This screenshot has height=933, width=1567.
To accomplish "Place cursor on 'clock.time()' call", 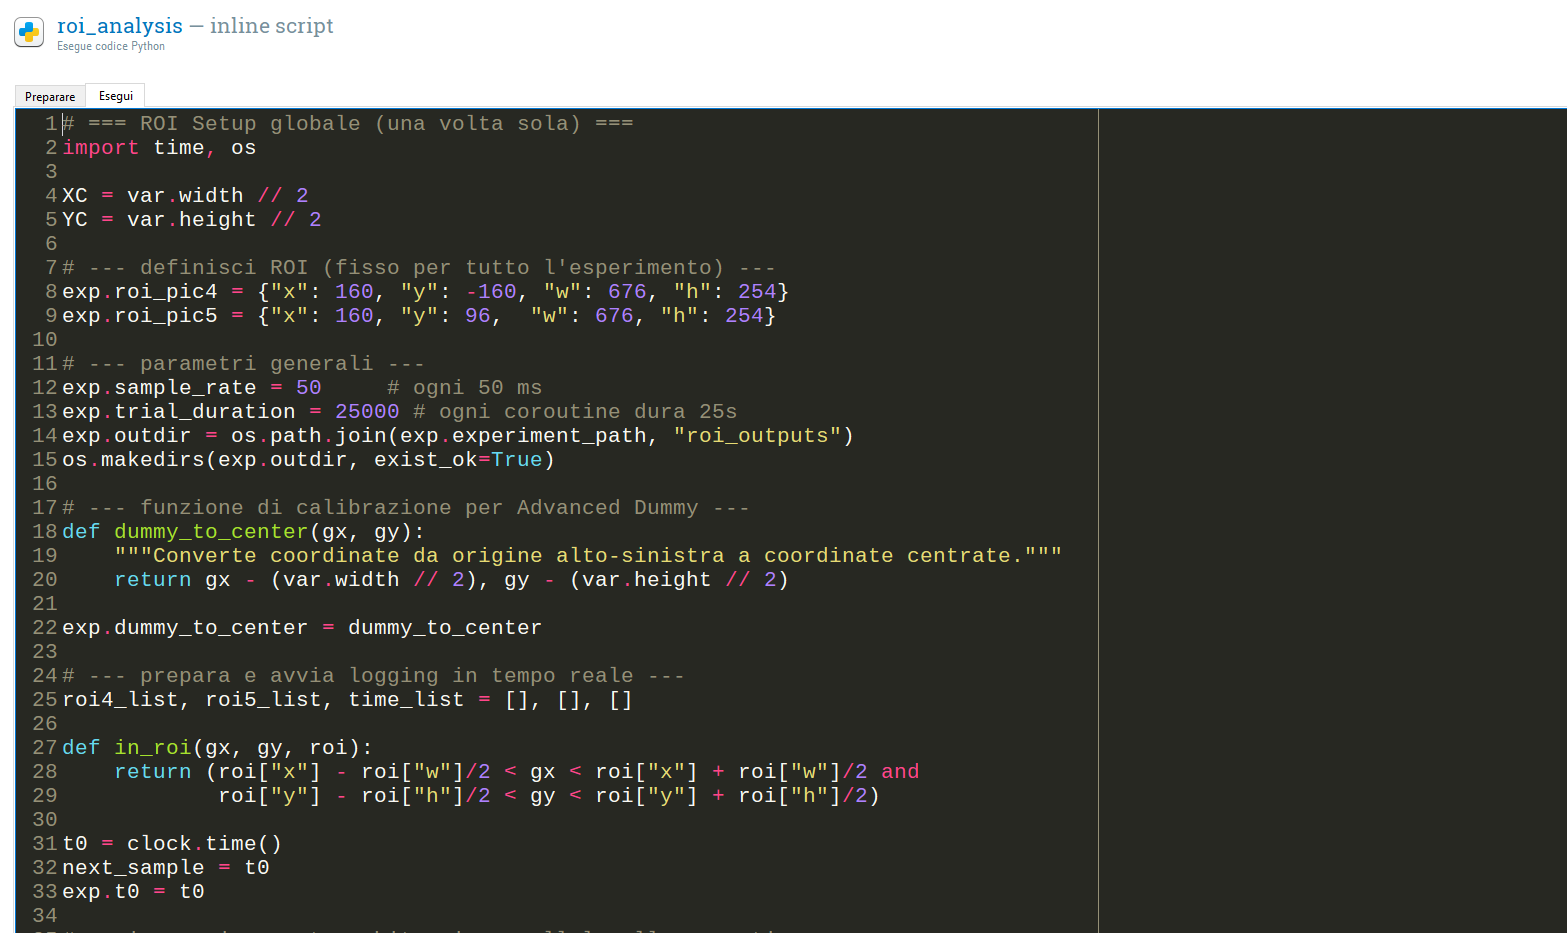I will pyautogui.click(x=204, y=844).
